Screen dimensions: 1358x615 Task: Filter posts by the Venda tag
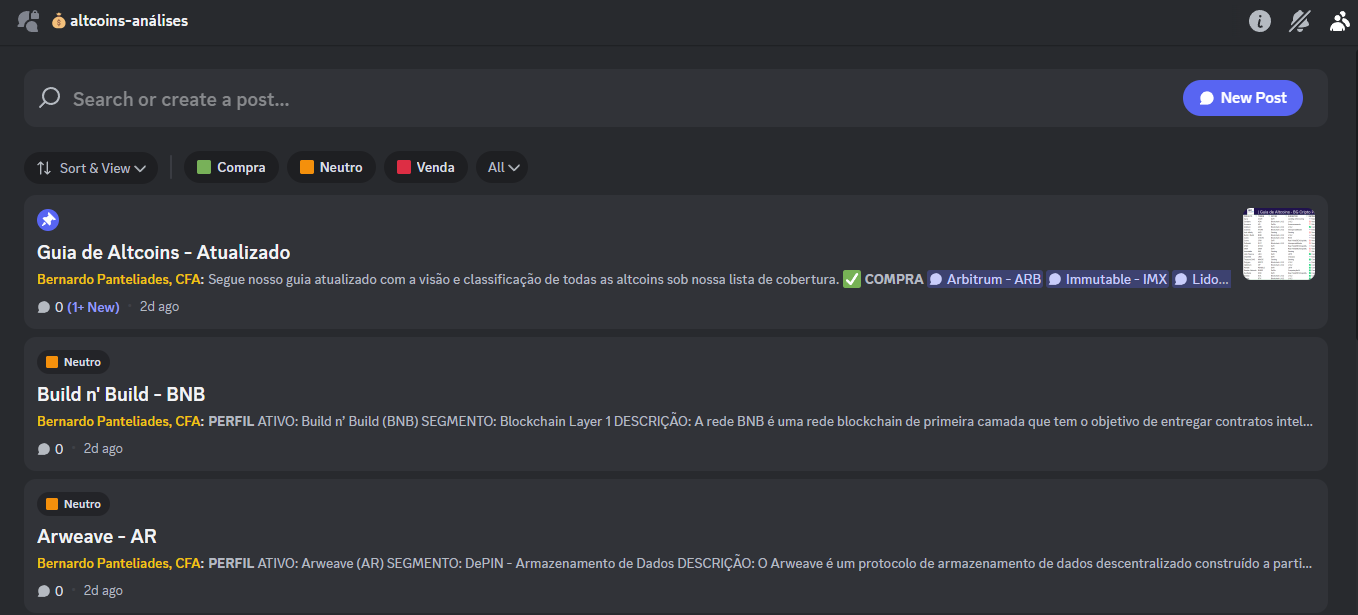(x=426, y=167)
